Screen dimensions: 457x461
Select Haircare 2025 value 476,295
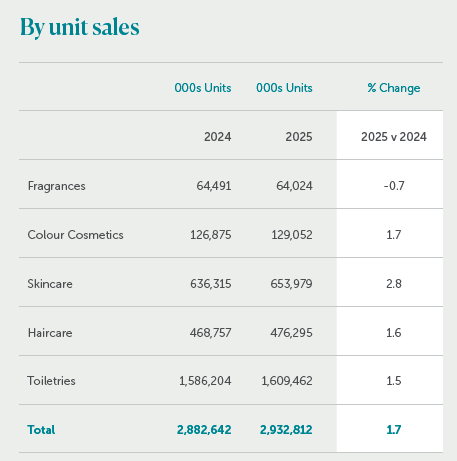pyautogui.click(x=291, y=333)
